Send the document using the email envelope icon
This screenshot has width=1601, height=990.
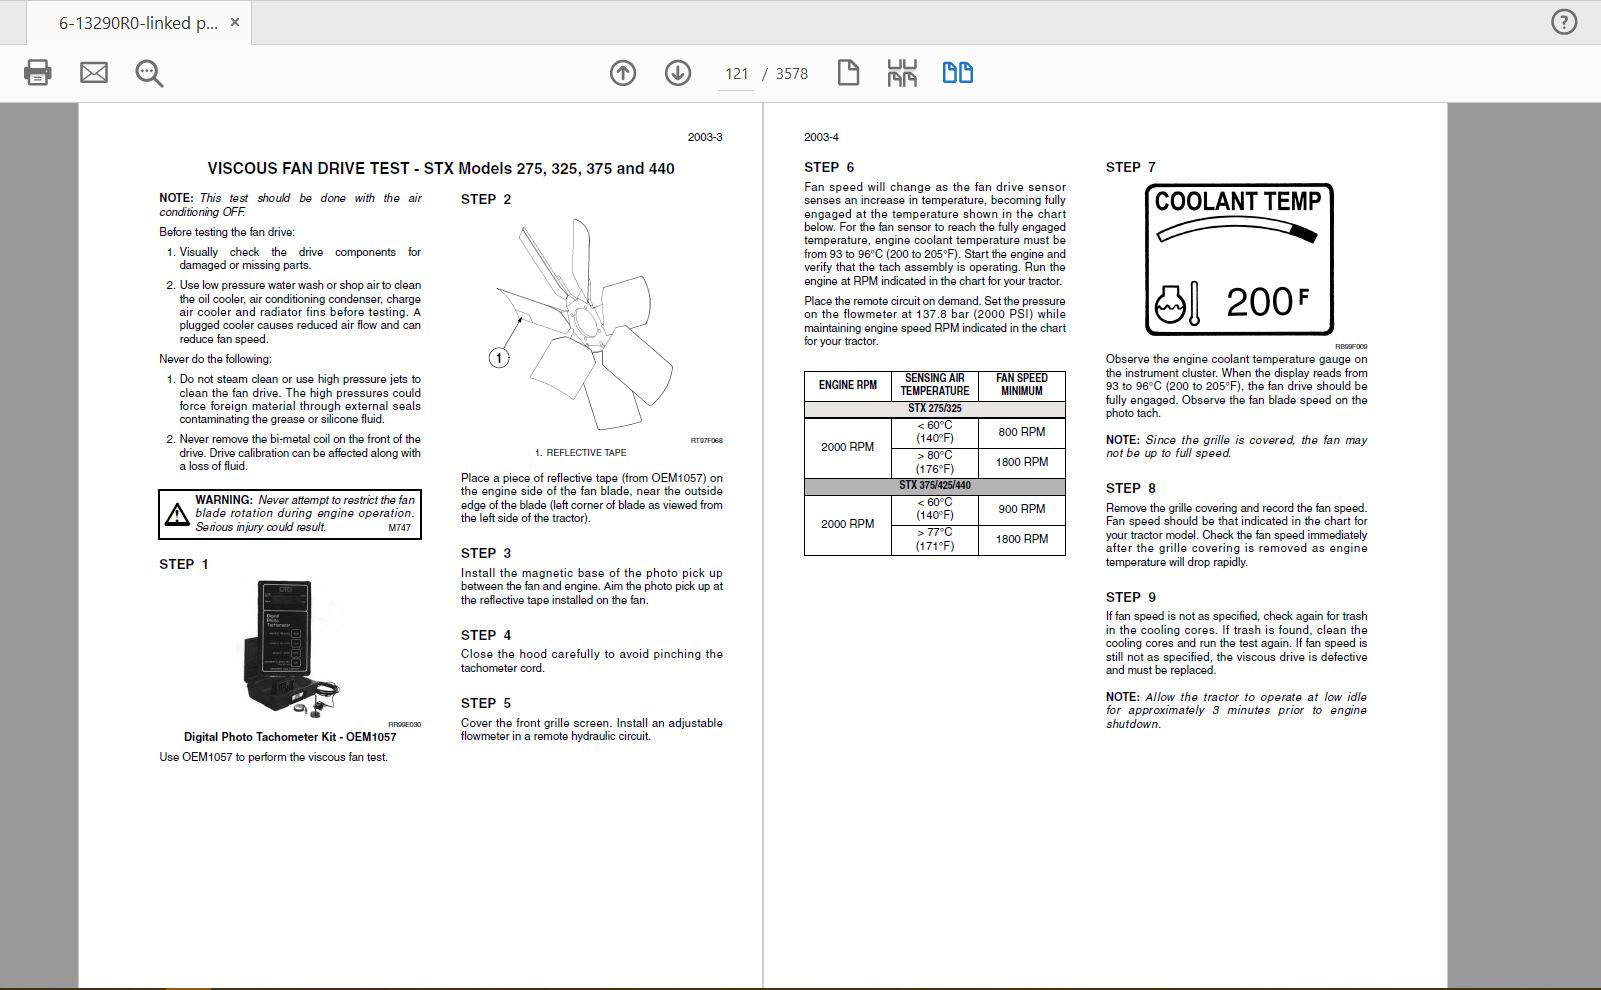94,73
